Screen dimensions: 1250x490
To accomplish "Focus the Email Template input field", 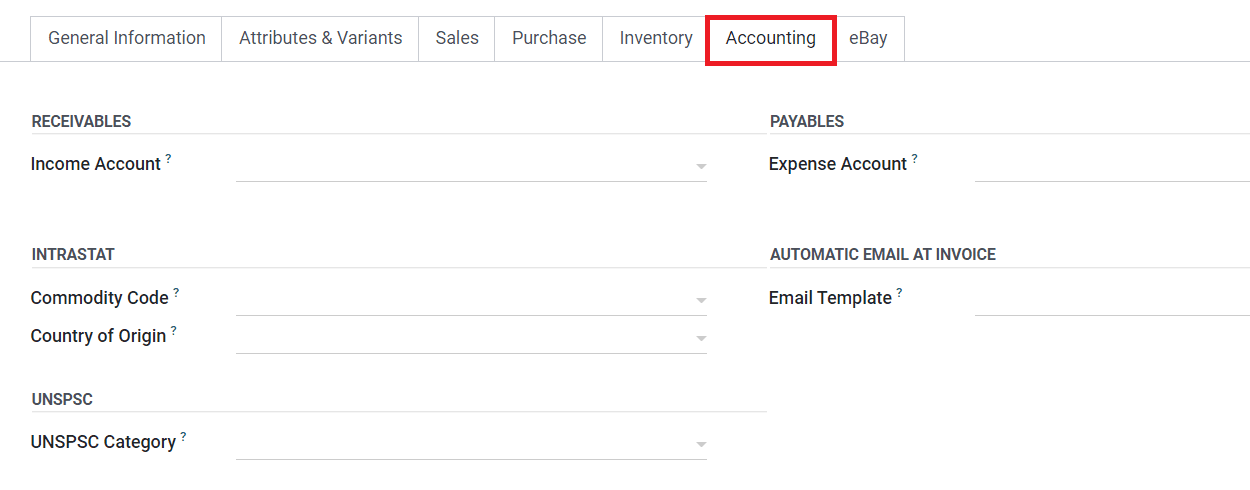I will 1110,299.
